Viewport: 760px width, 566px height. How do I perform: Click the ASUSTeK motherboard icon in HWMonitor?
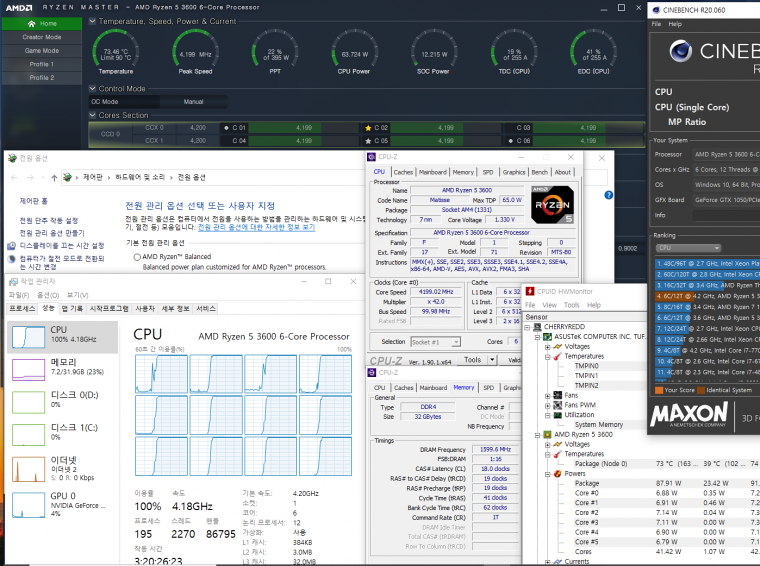pyautogui.click(x=547, y=337)
